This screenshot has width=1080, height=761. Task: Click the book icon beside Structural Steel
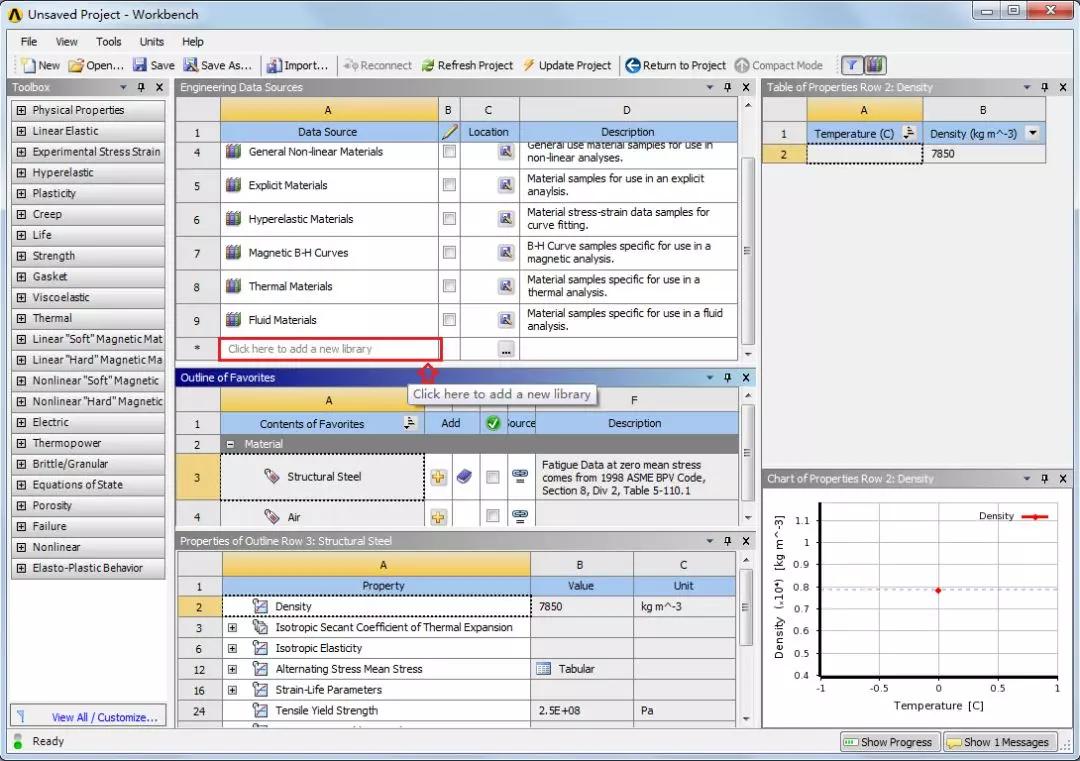(463, 476)
